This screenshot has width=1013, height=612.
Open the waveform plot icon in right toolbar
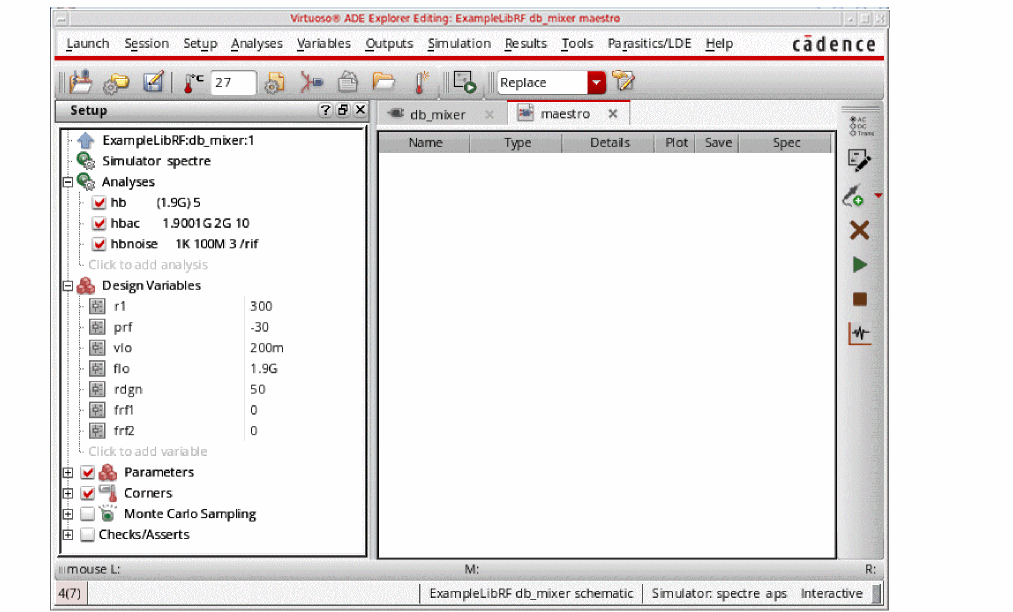coord(859,333)
